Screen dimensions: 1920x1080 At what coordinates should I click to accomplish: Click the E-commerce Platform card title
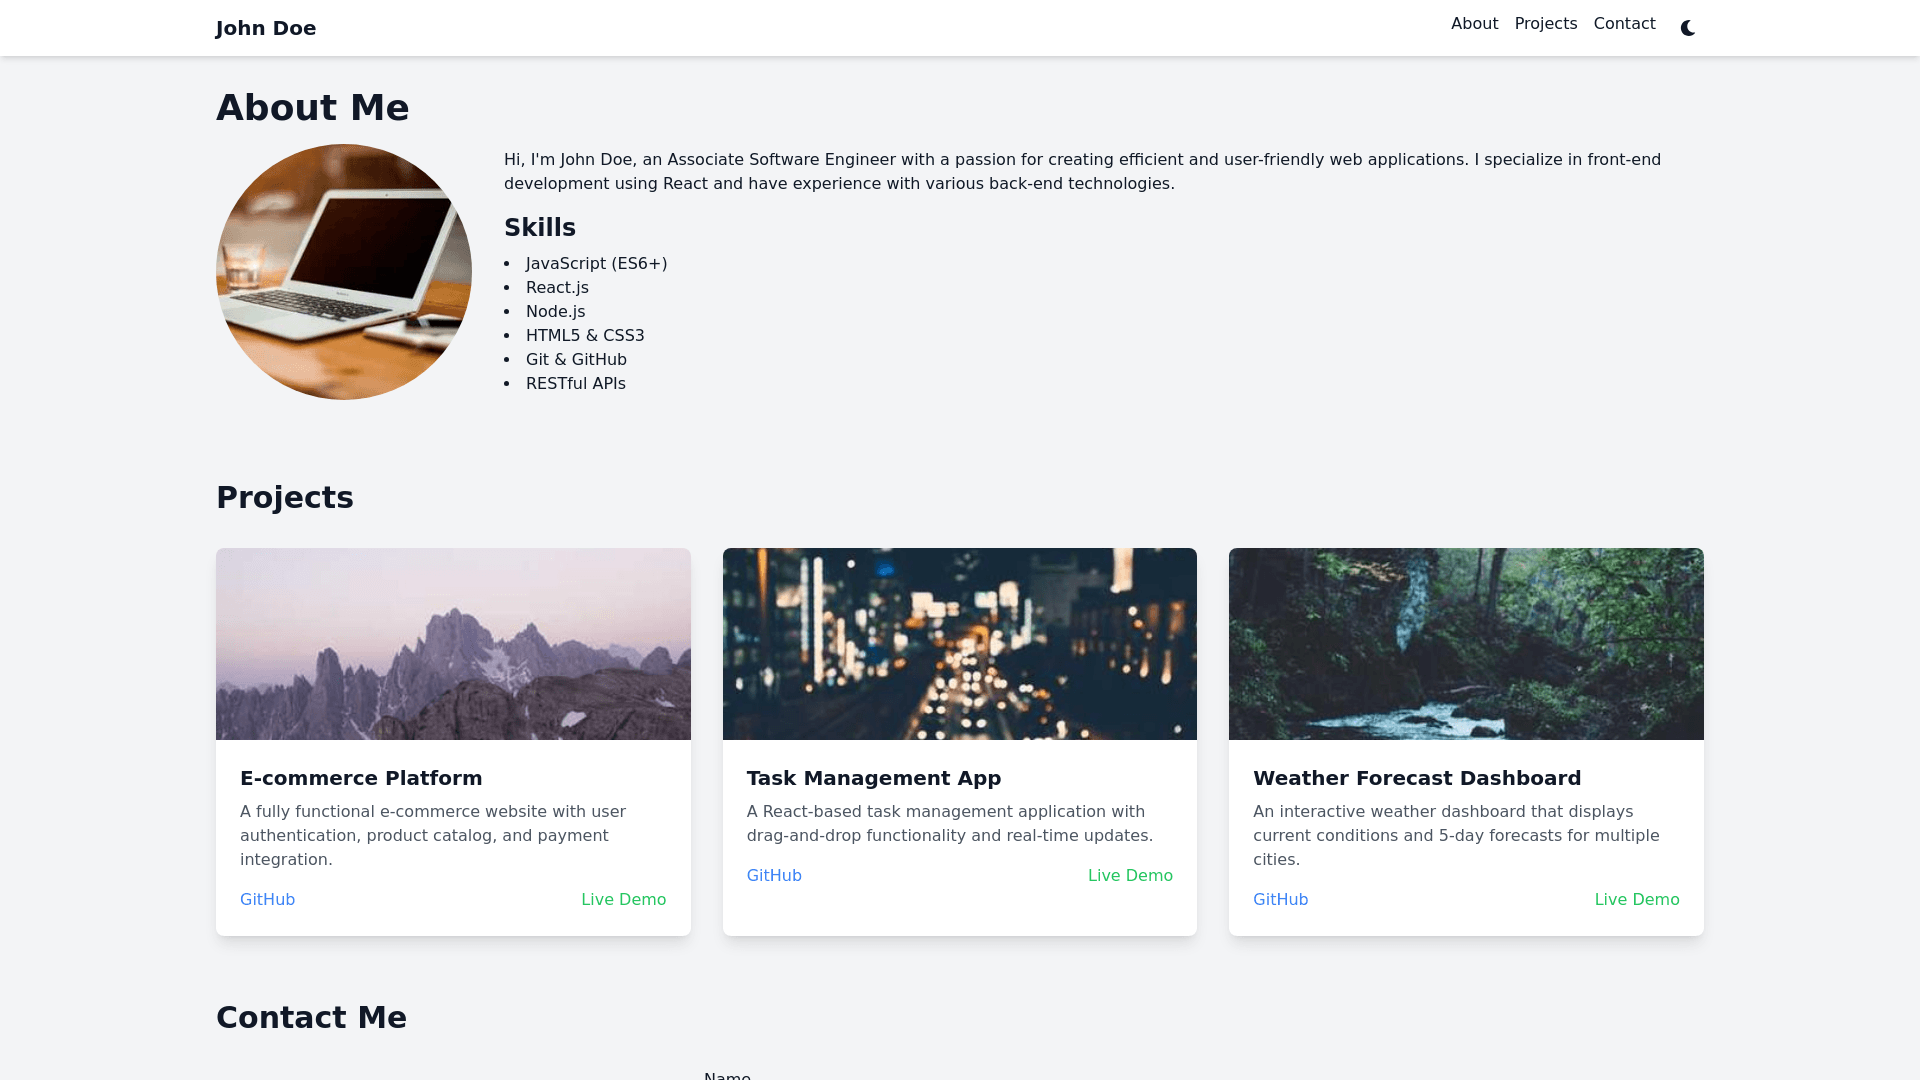(x=361, y=778)
